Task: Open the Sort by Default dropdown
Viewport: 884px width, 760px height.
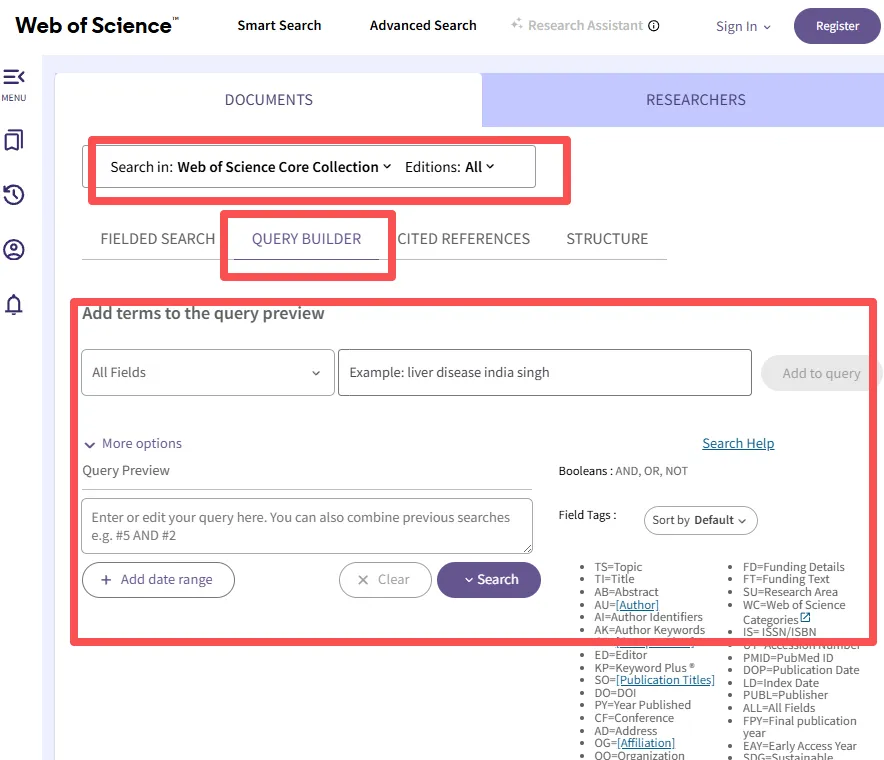Action: pyautogui.click(x=700, y=520)
